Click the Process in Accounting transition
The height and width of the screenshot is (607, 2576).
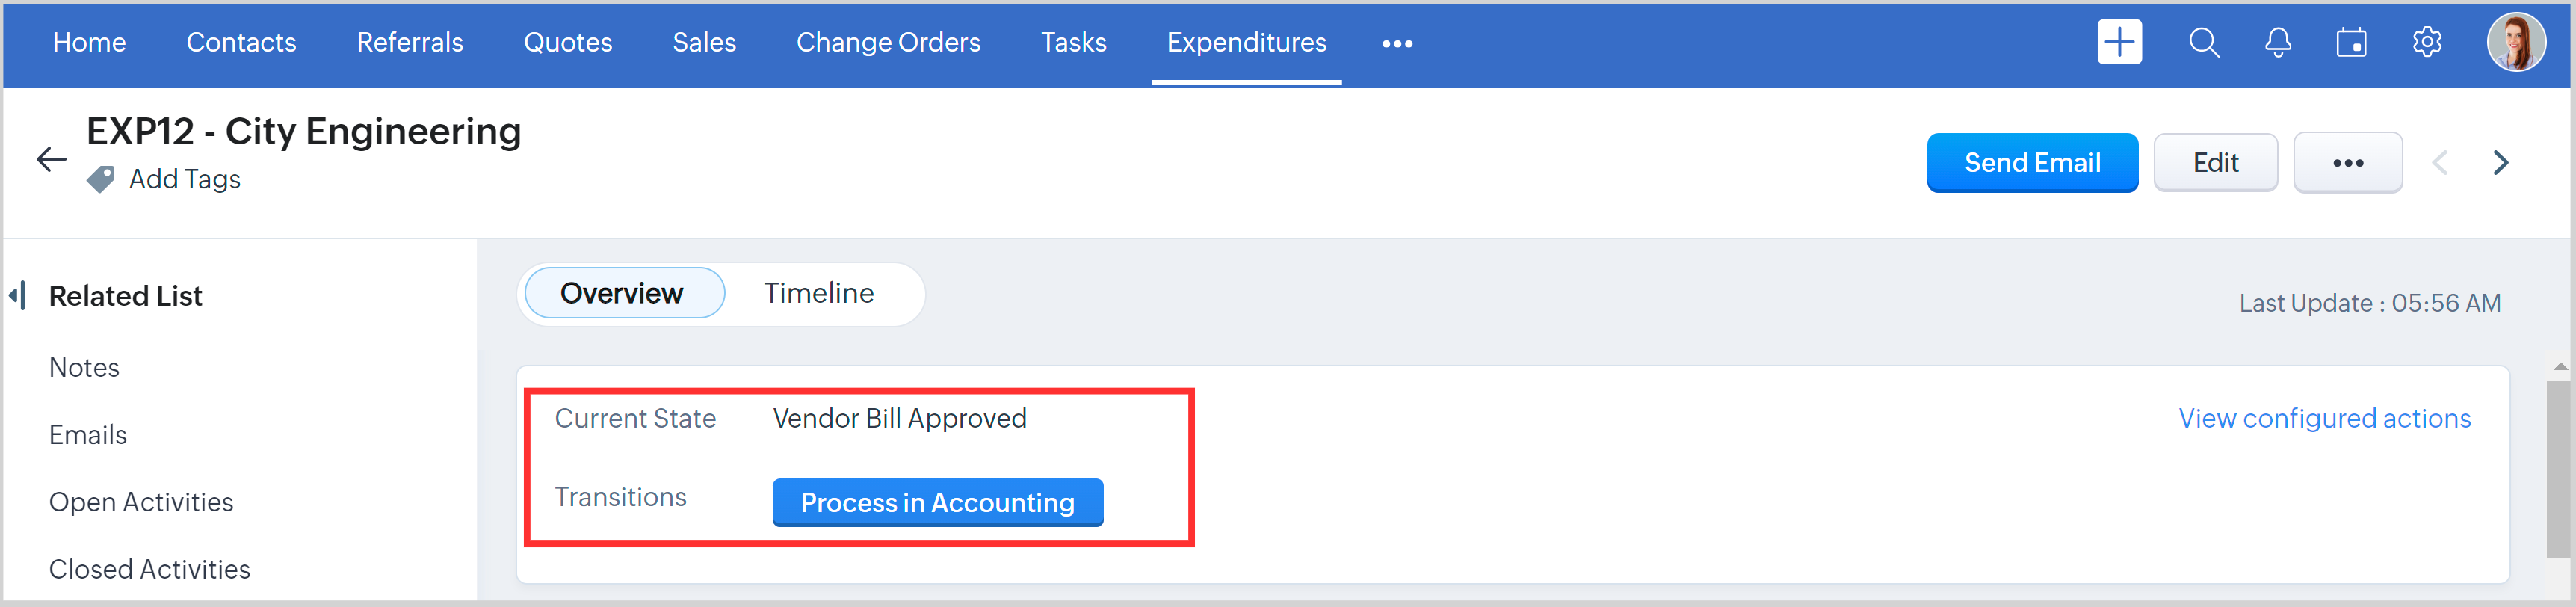(x=937, y=503)
